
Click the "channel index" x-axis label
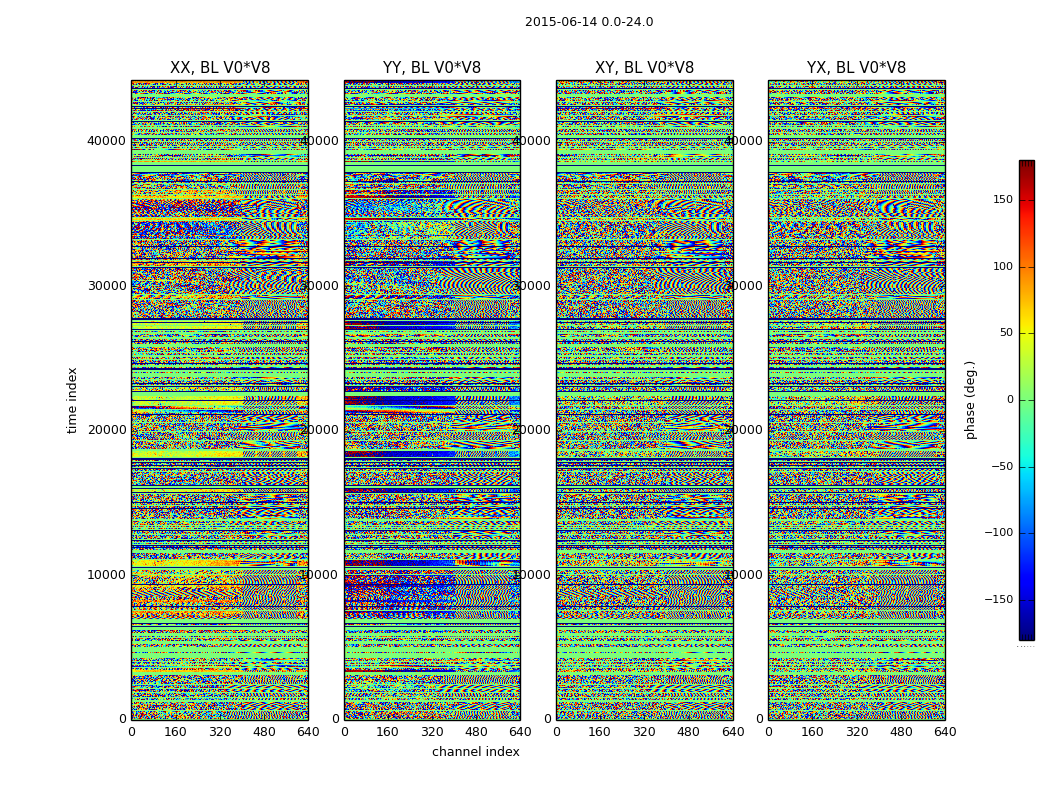pos(475,752)
